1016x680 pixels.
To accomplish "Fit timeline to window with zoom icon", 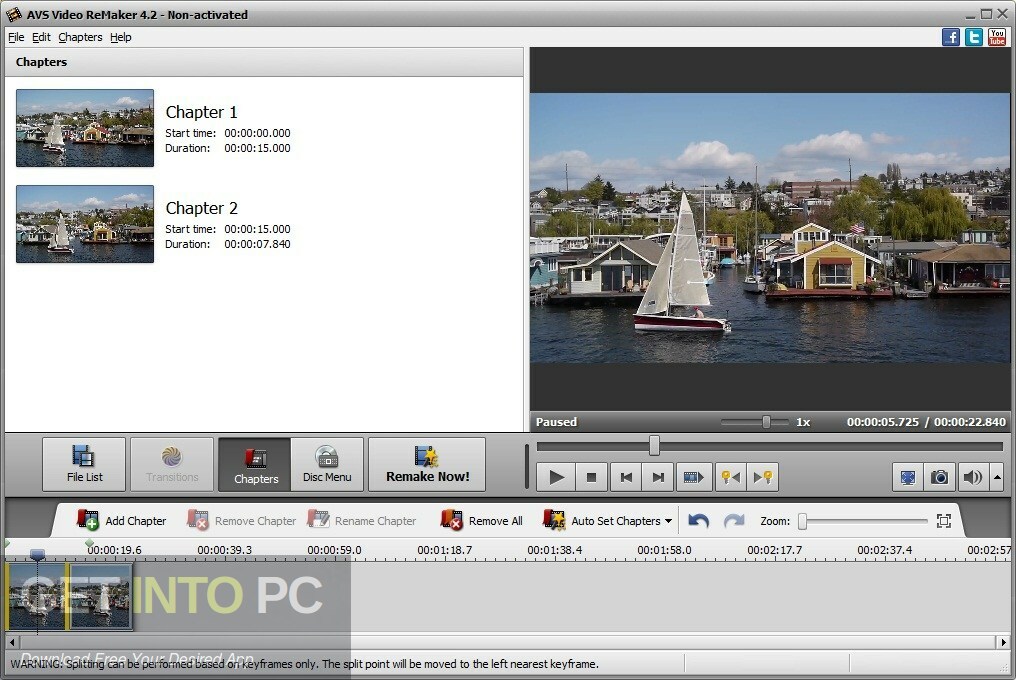I will [943, 521].
